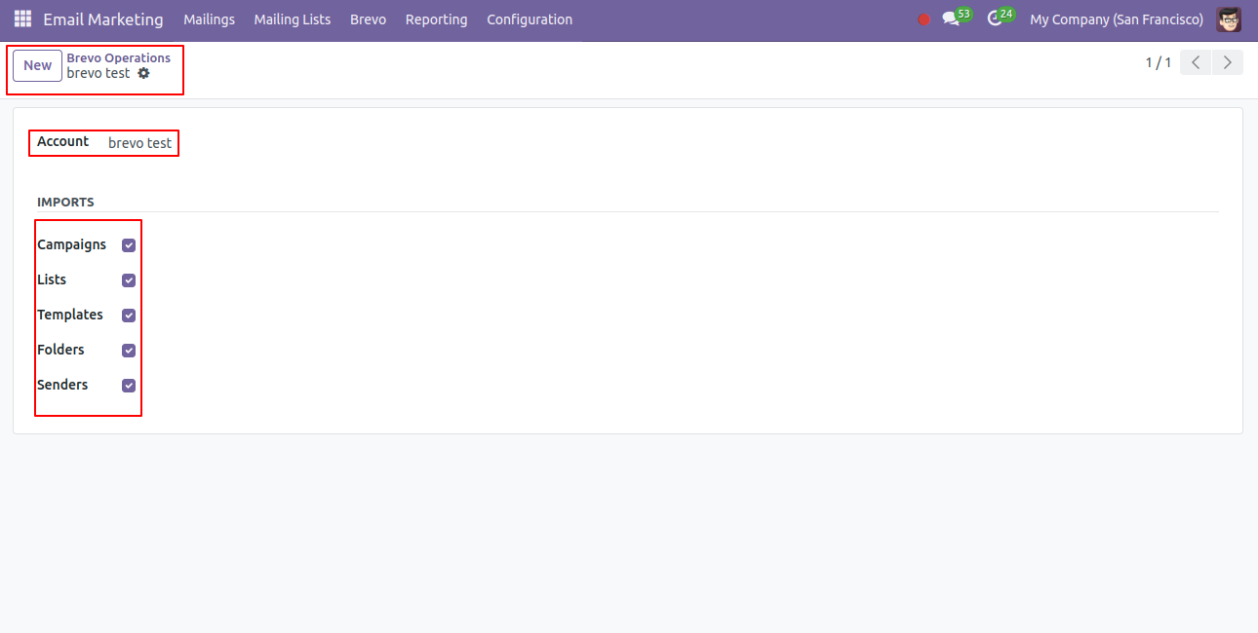Screen dimensions: 1258x633
Task: Go to next record arrow
Action: [1227, 63]
